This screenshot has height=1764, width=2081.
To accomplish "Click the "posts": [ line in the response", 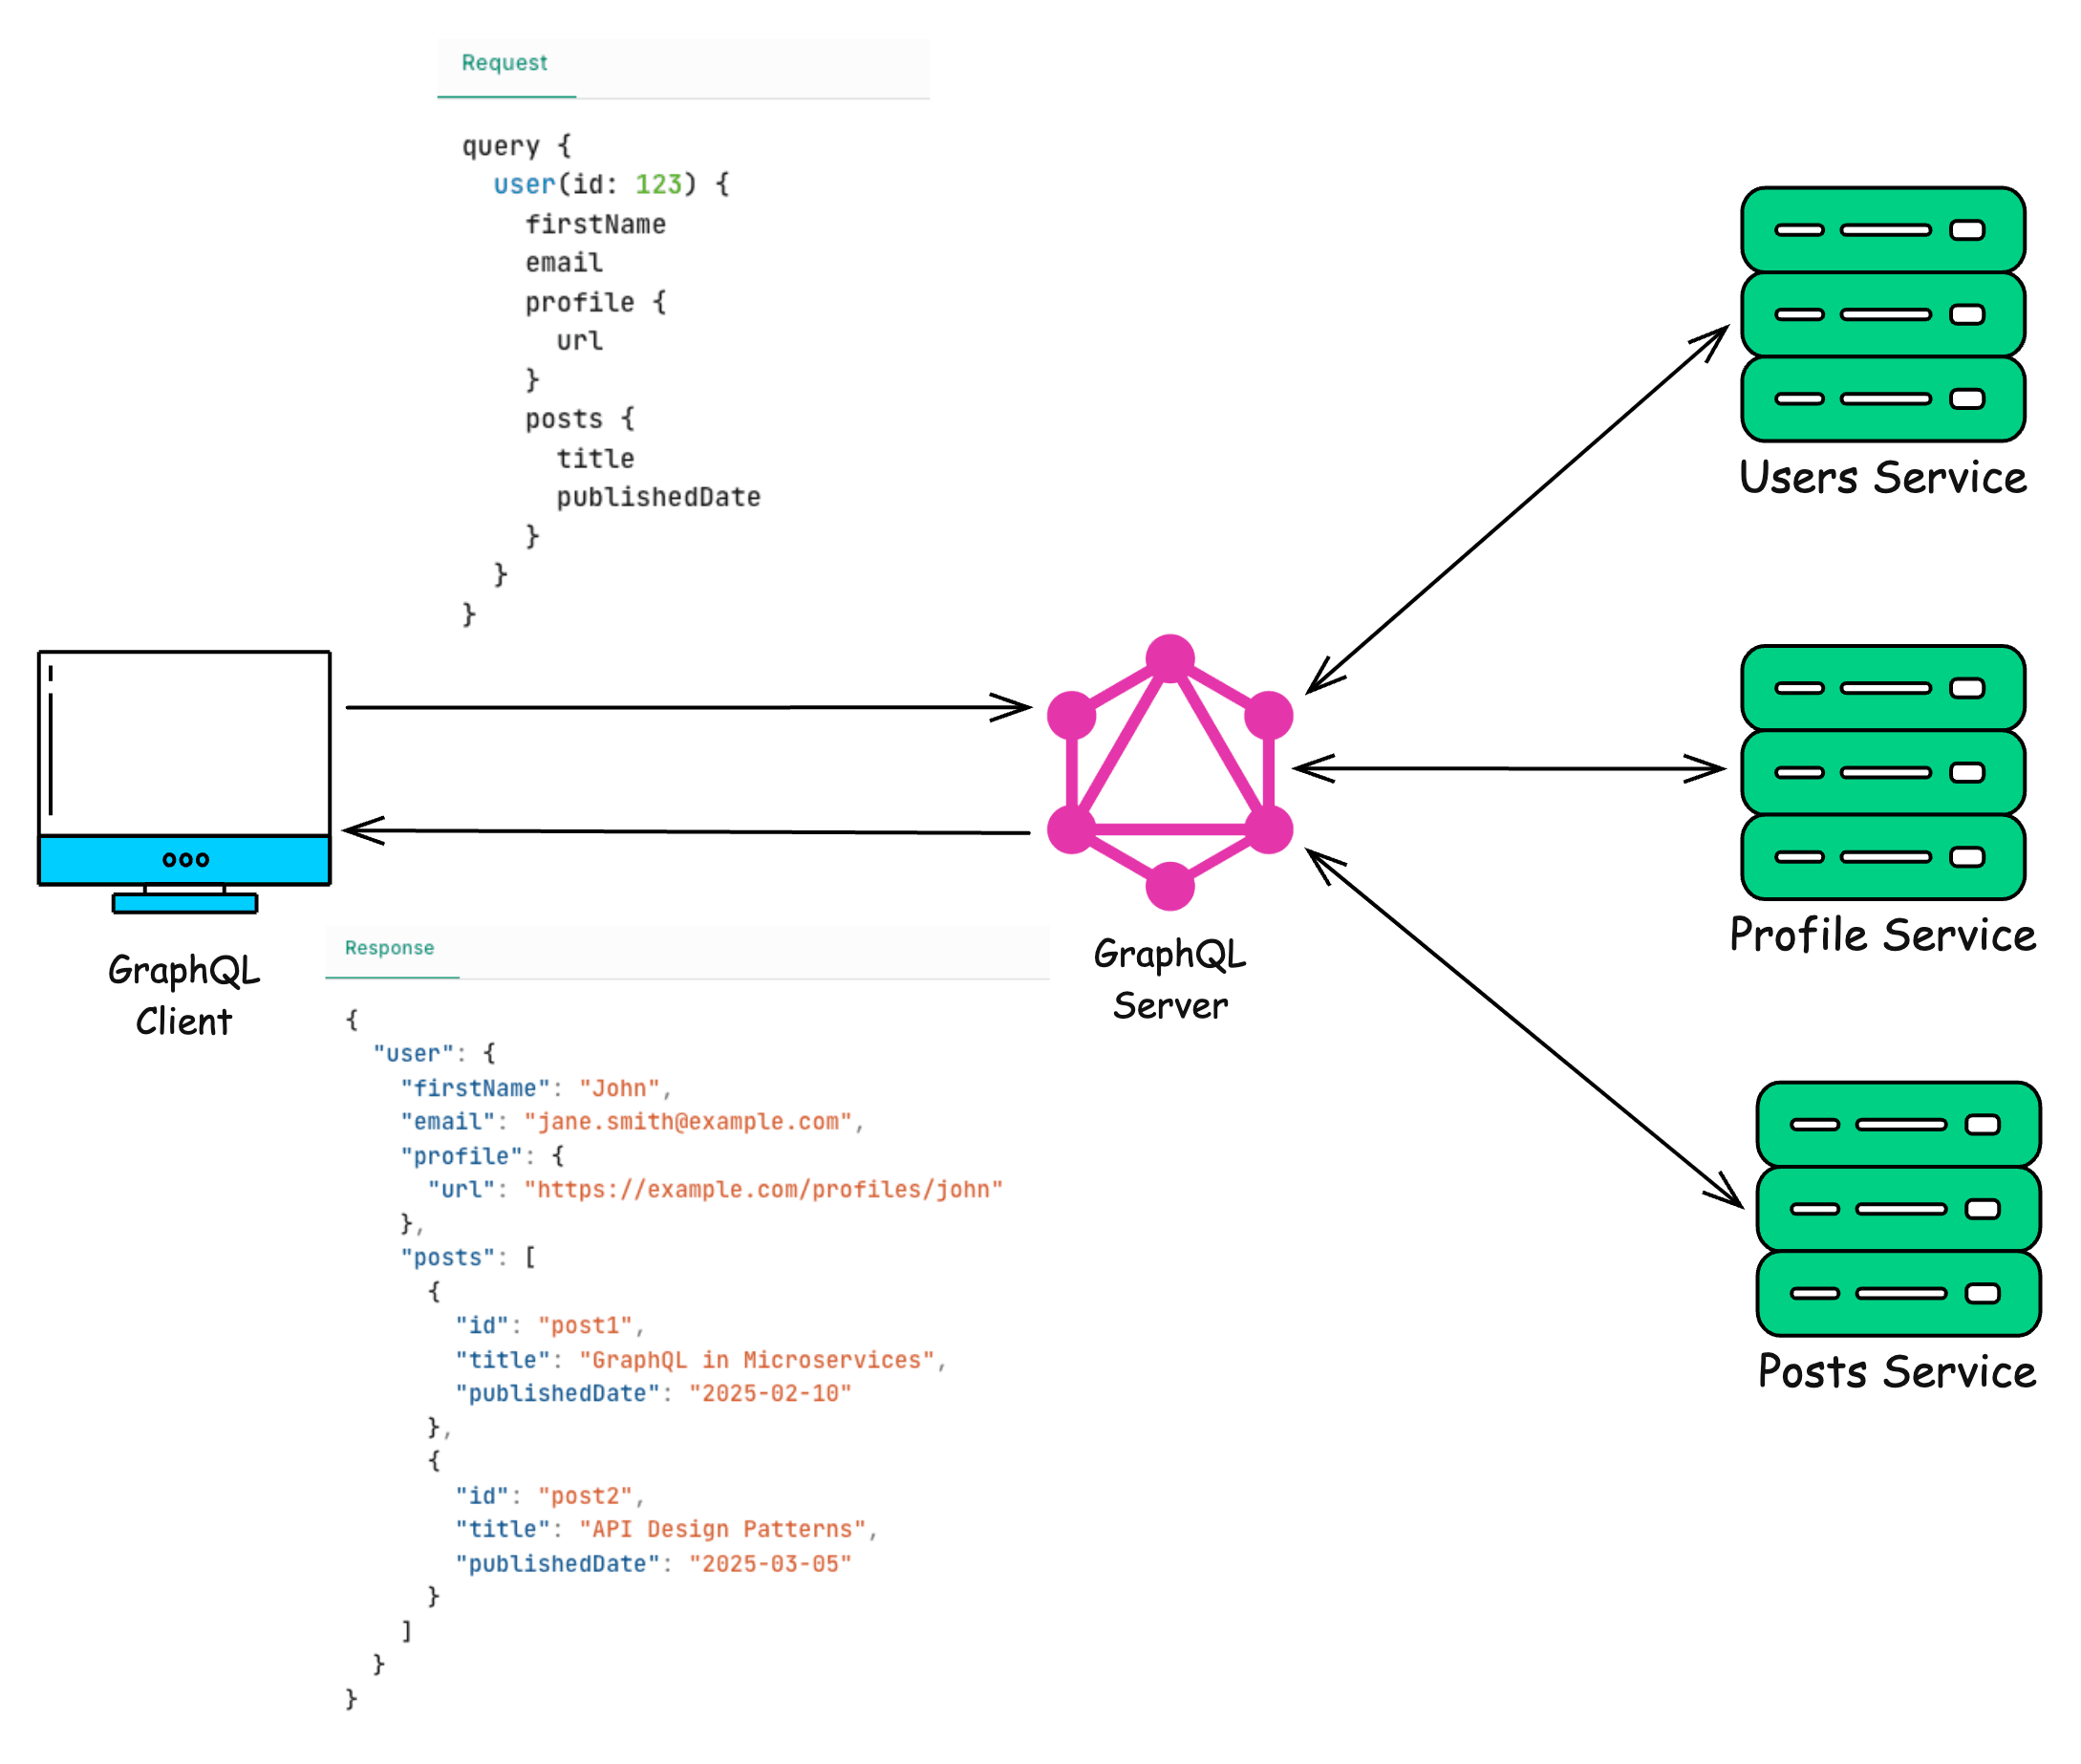I will point(468,1257).
